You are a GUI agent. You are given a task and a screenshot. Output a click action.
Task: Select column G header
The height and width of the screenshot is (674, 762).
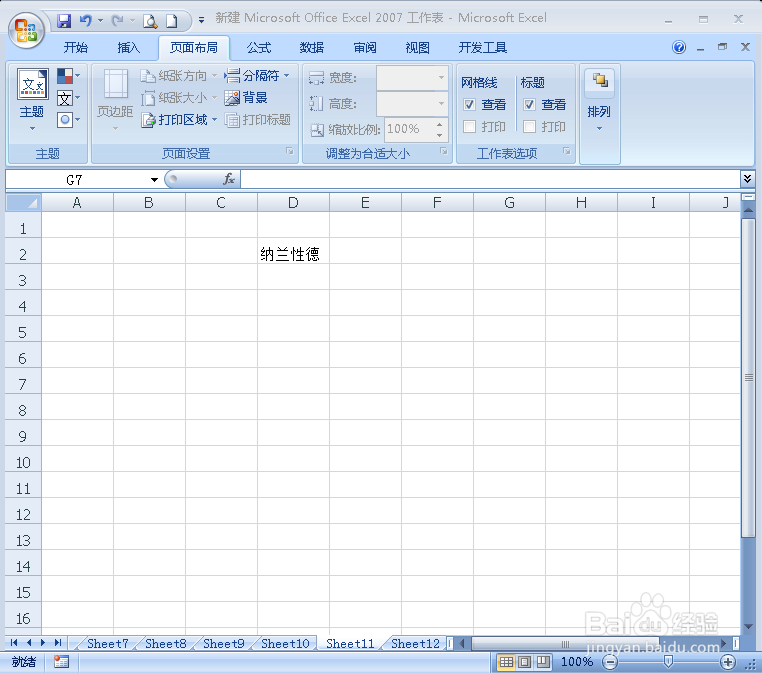click(x=509, y=203)
